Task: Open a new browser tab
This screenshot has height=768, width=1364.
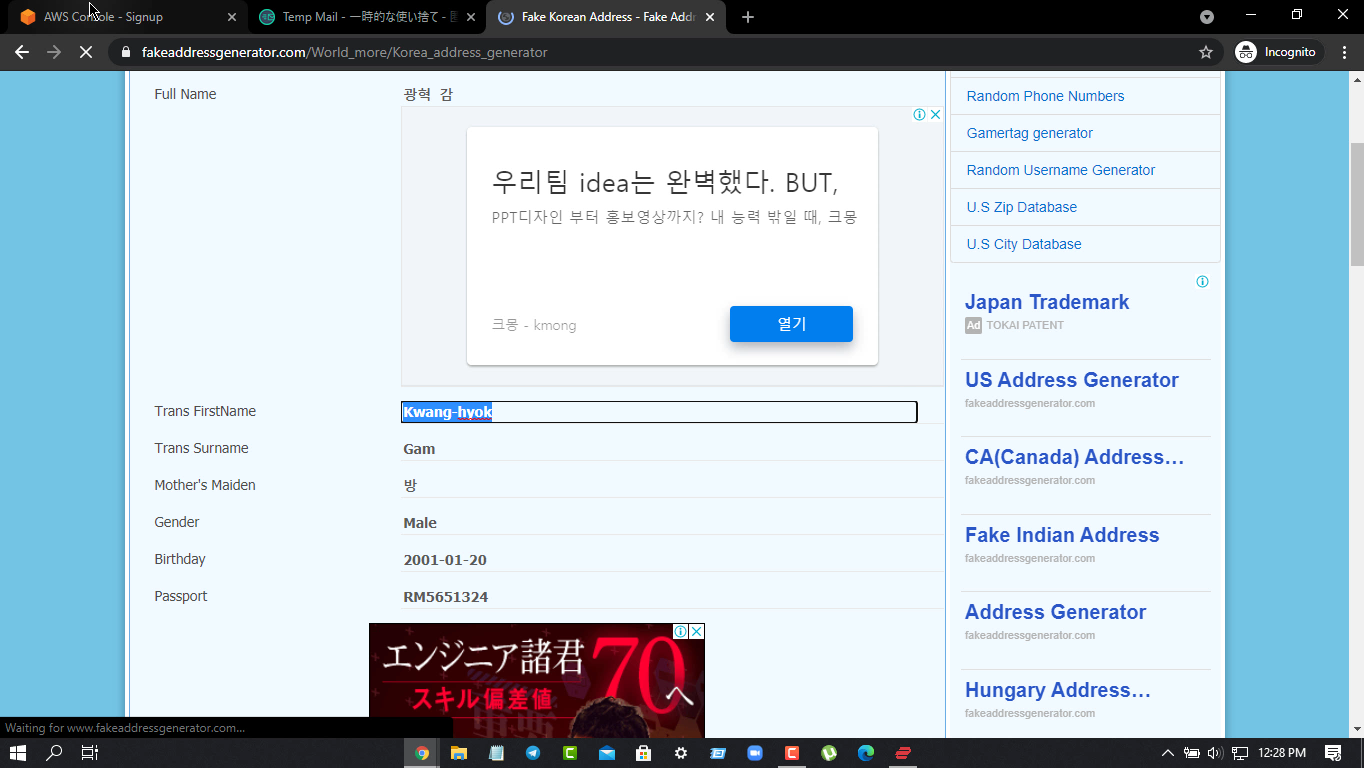Action: tap(748, 17)
